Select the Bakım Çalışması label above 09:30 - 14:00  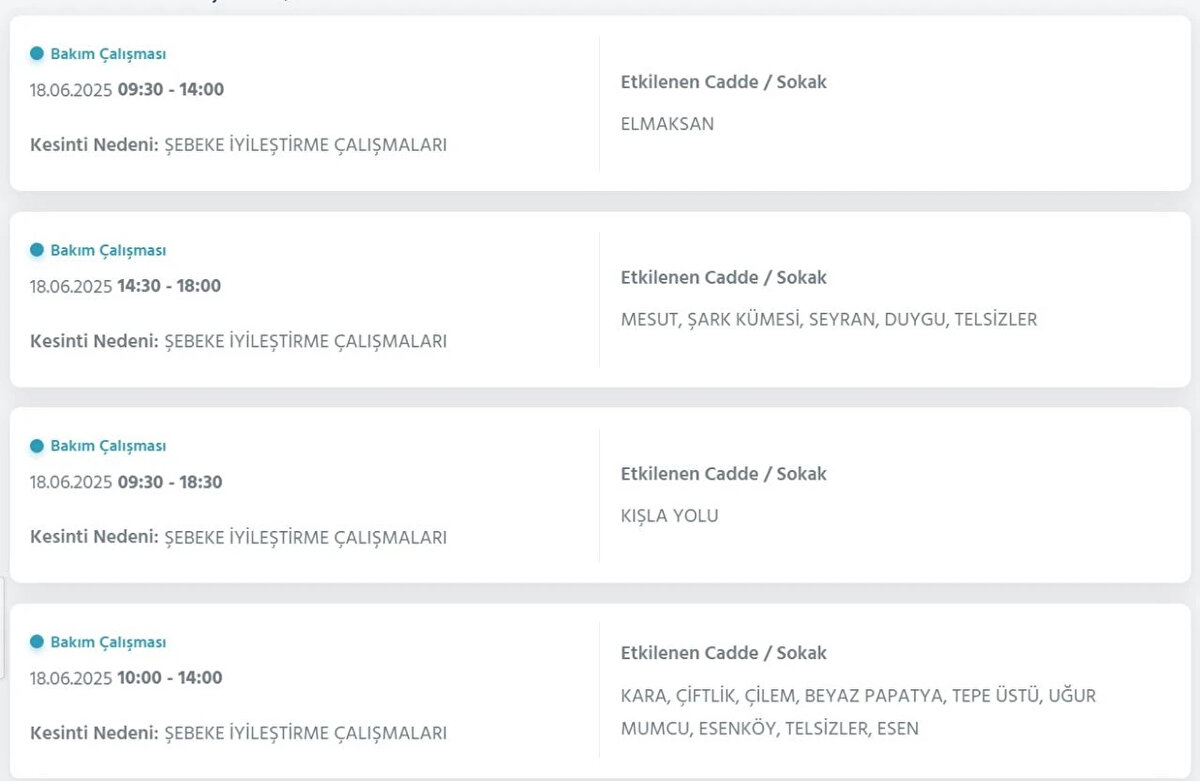pyautogui.click(x=108, y=54)
